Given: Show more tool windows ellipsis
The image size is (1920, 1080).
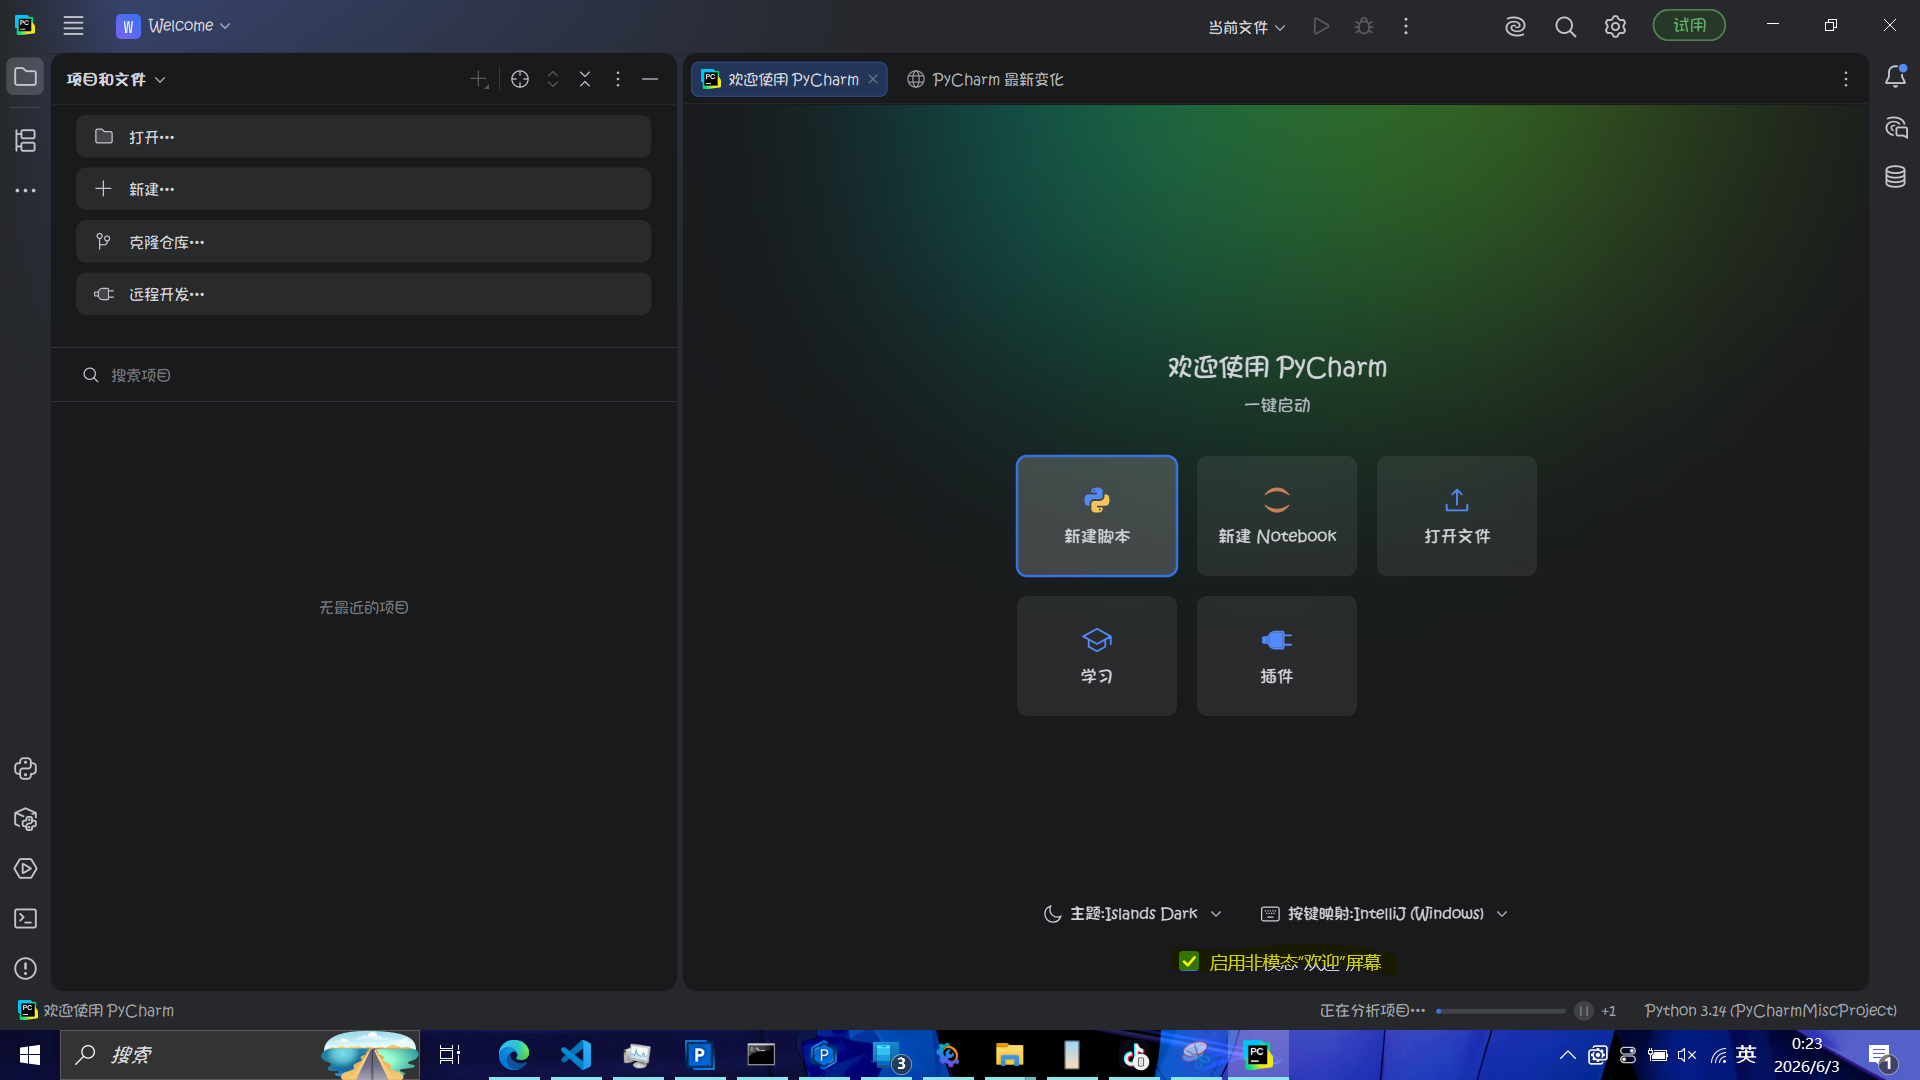Looking at the screenshot, I should 26,190.
